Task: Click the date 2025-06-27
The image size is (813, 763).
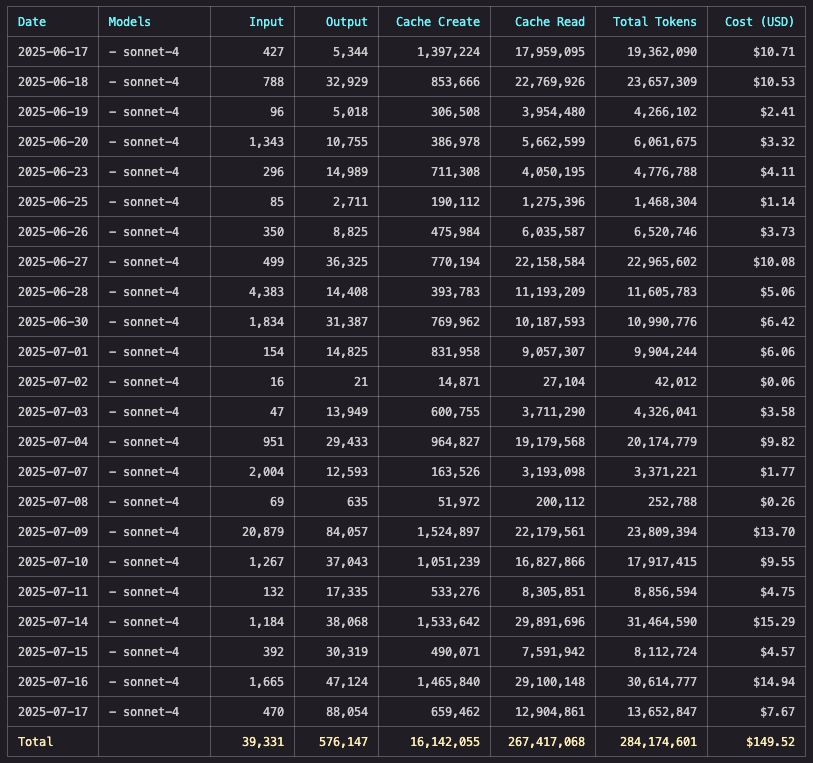Action: 53,262
